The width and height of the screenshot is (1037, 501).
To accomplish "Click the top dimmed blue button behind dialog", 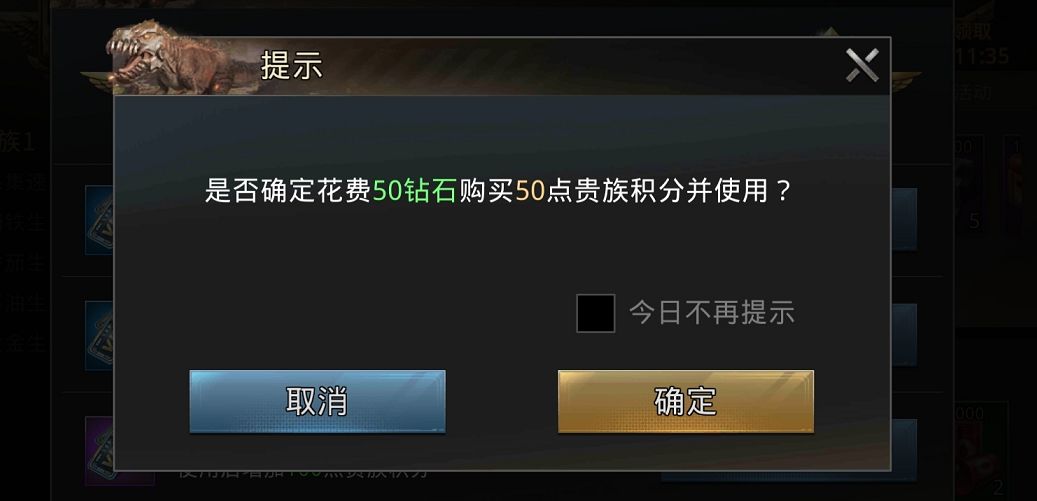I will pyautogui.click(x=904, y=219).
